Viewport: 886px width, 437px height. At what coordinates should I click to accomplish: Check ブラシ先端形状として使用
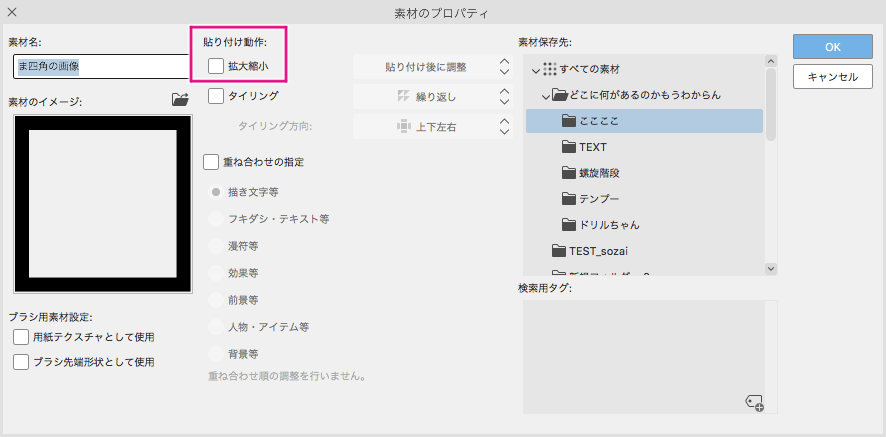21,362
